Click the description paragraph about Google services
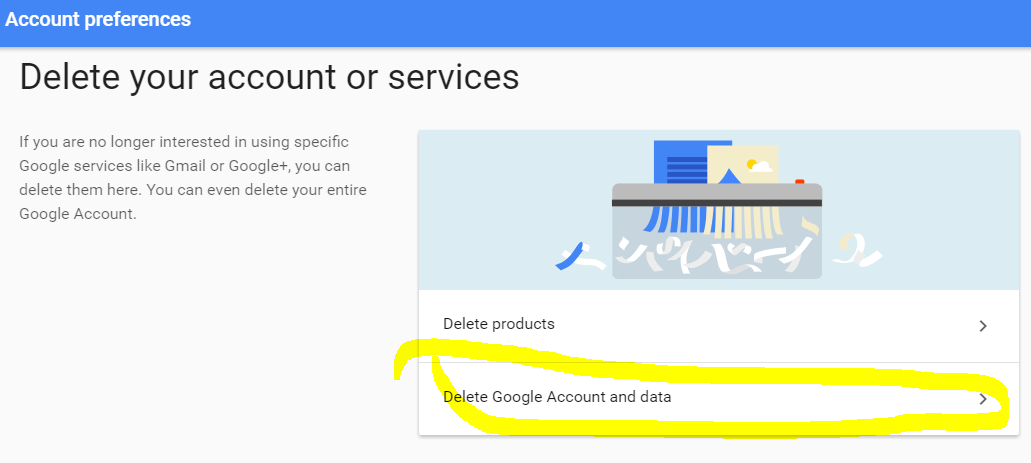This screenshot has width=1031, height=463. (x=193, y=178)
